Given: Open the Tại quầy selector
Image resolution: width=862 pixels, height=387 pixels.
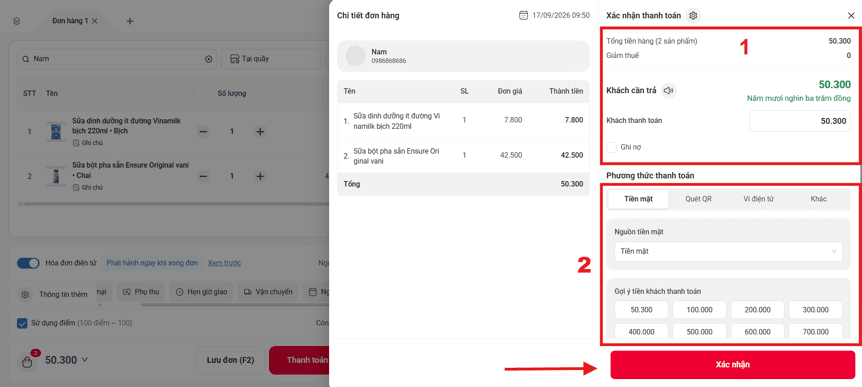Looking at the screenshot, I should click(x=271, y=59).
